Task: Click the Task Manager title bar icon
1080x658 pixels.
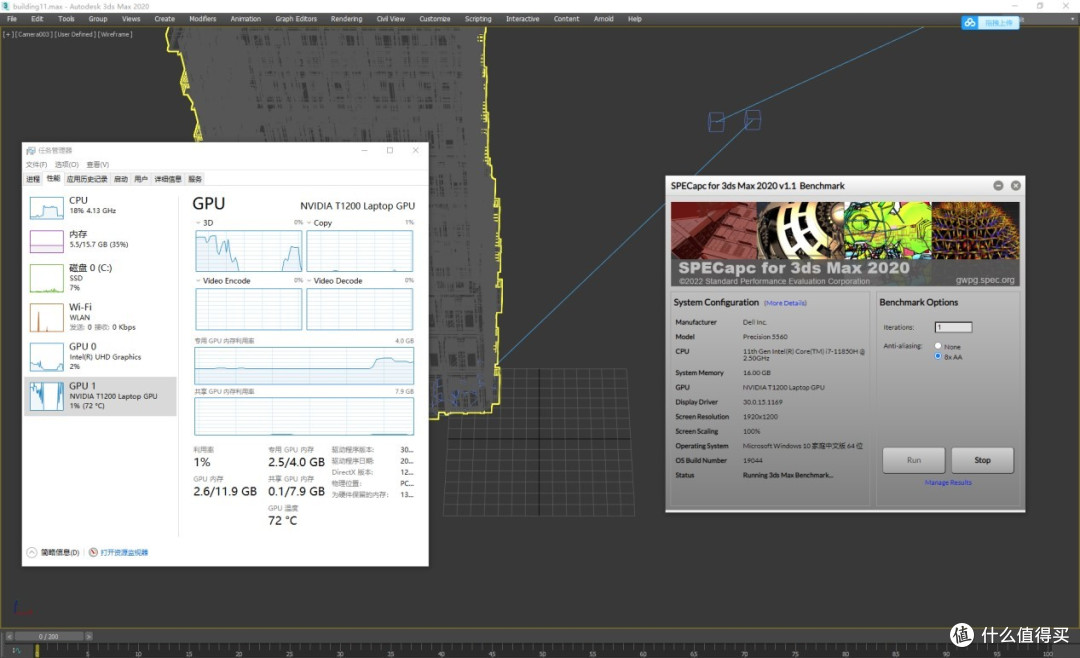Action: tap(30, 150)
